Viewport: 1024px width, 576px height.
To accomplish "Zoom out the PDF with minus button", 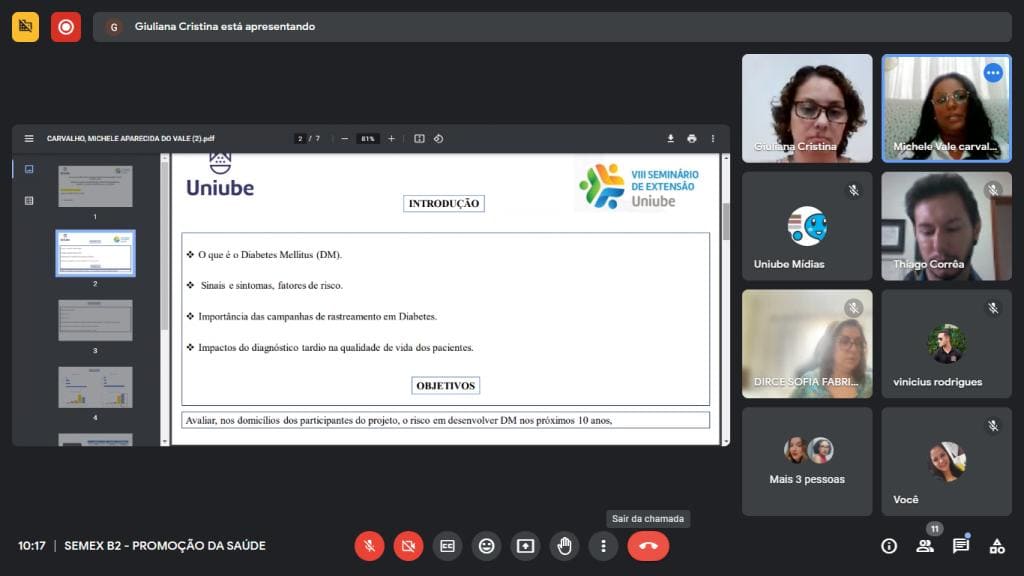I will coord(344,138).
